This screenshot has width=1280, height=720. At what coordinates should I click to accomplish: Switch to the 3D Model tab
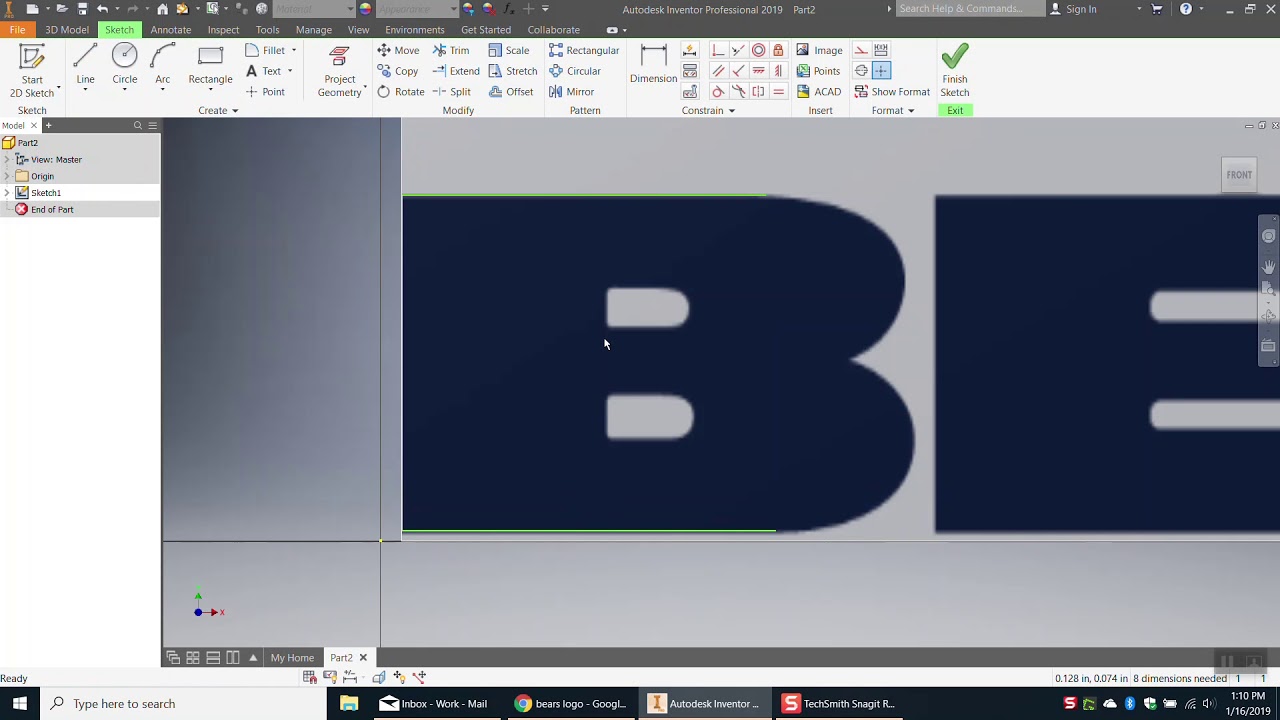(x=67, y=29)
